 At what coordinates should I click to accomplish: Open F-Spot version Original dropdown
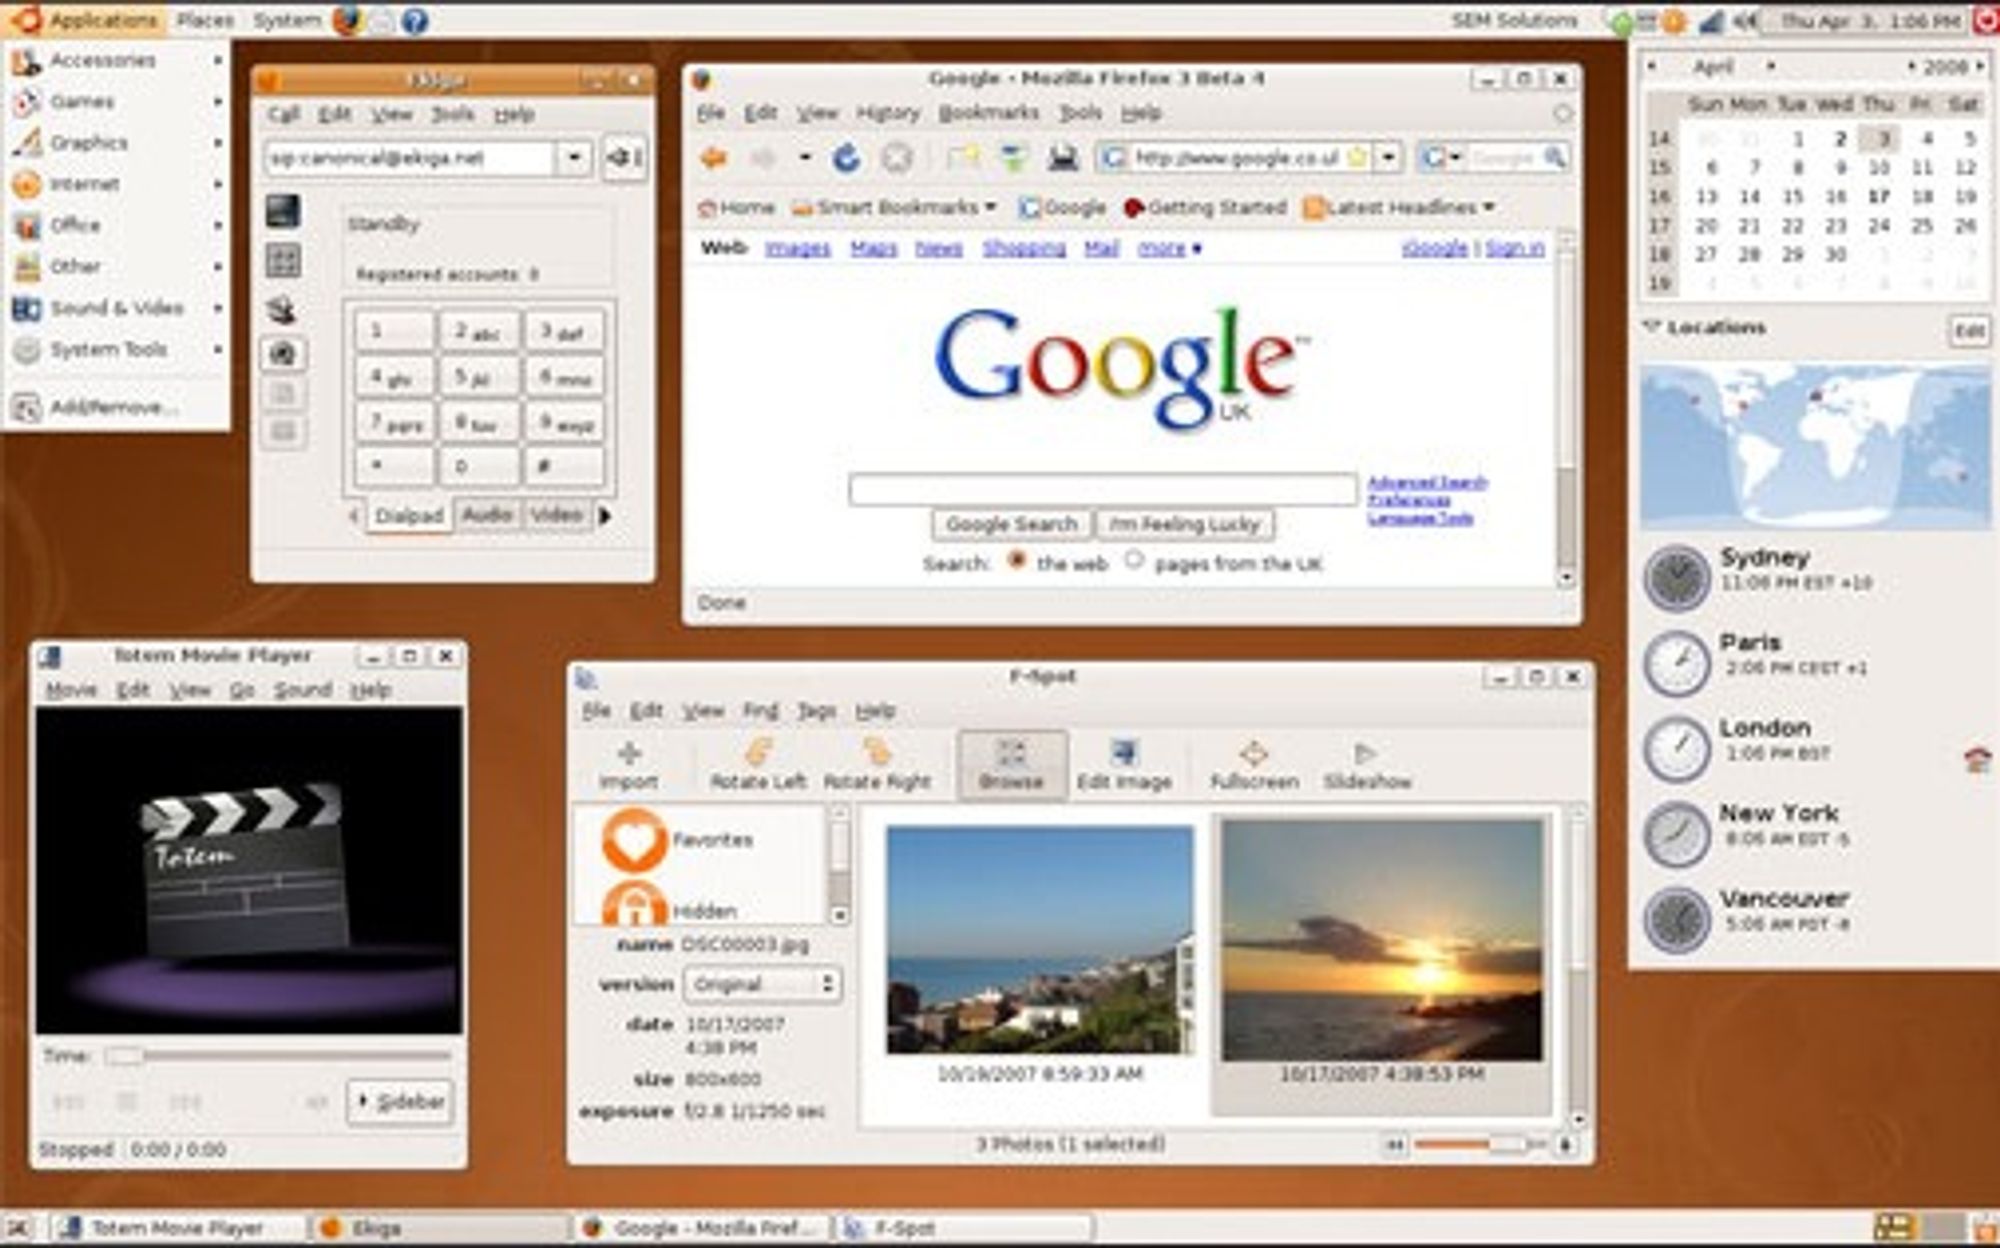tap(762, 984)
